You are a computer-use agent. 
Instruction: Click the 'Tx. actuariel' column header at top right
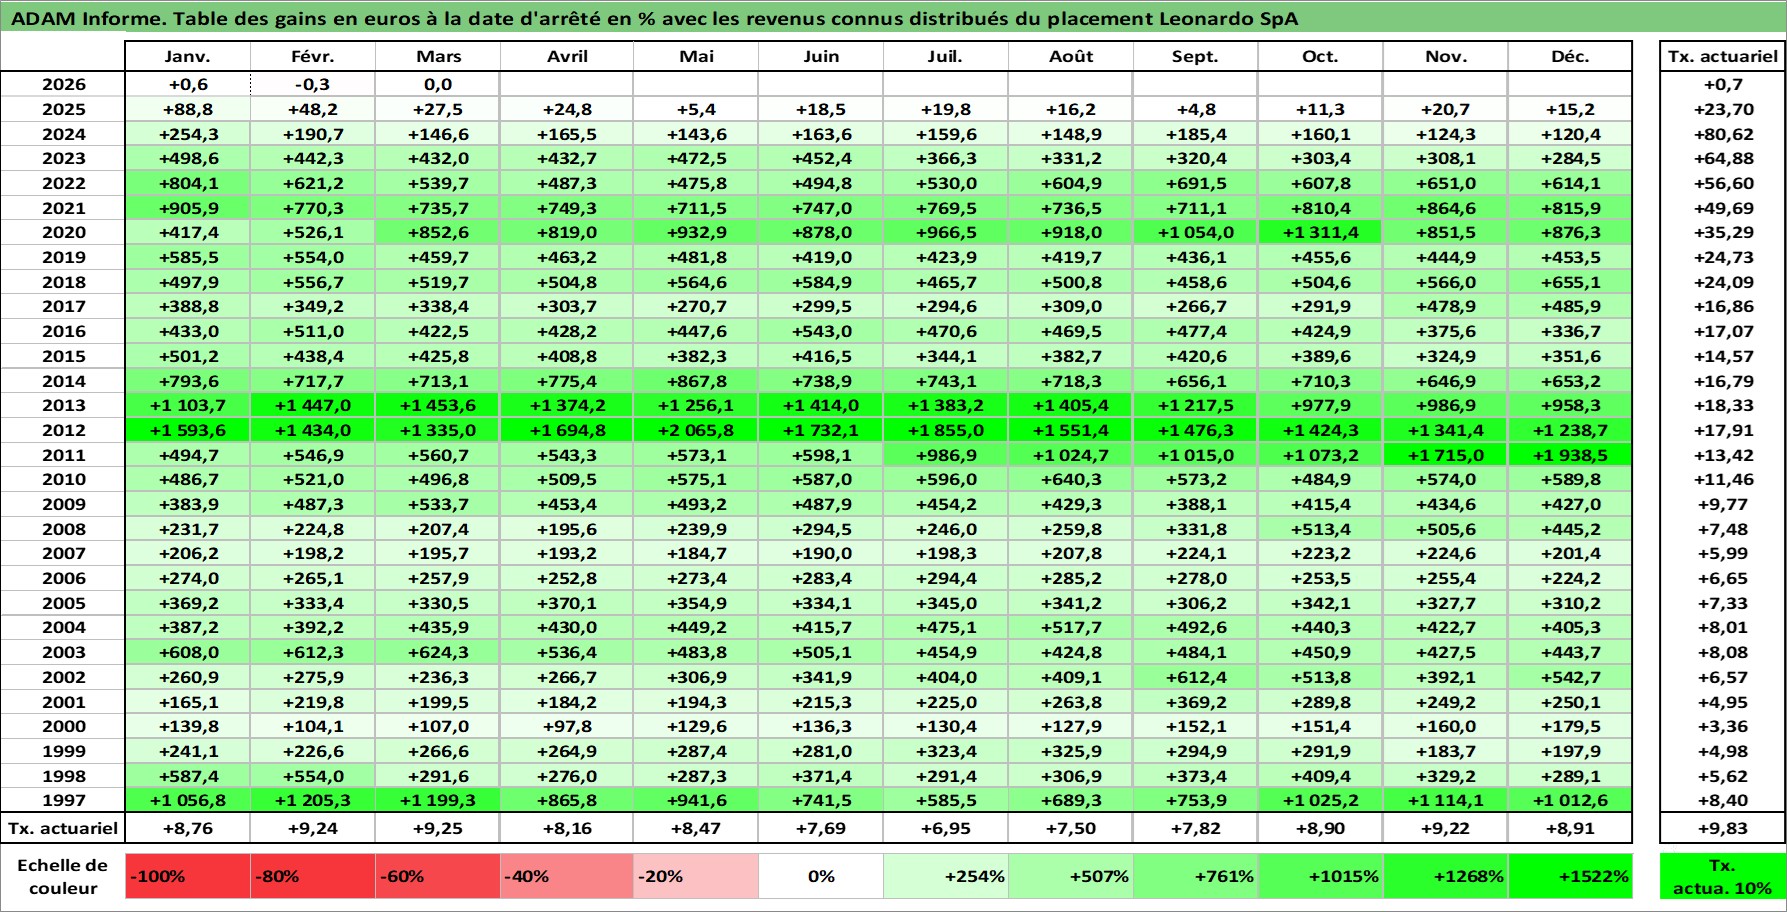[x=1722, y=56]
